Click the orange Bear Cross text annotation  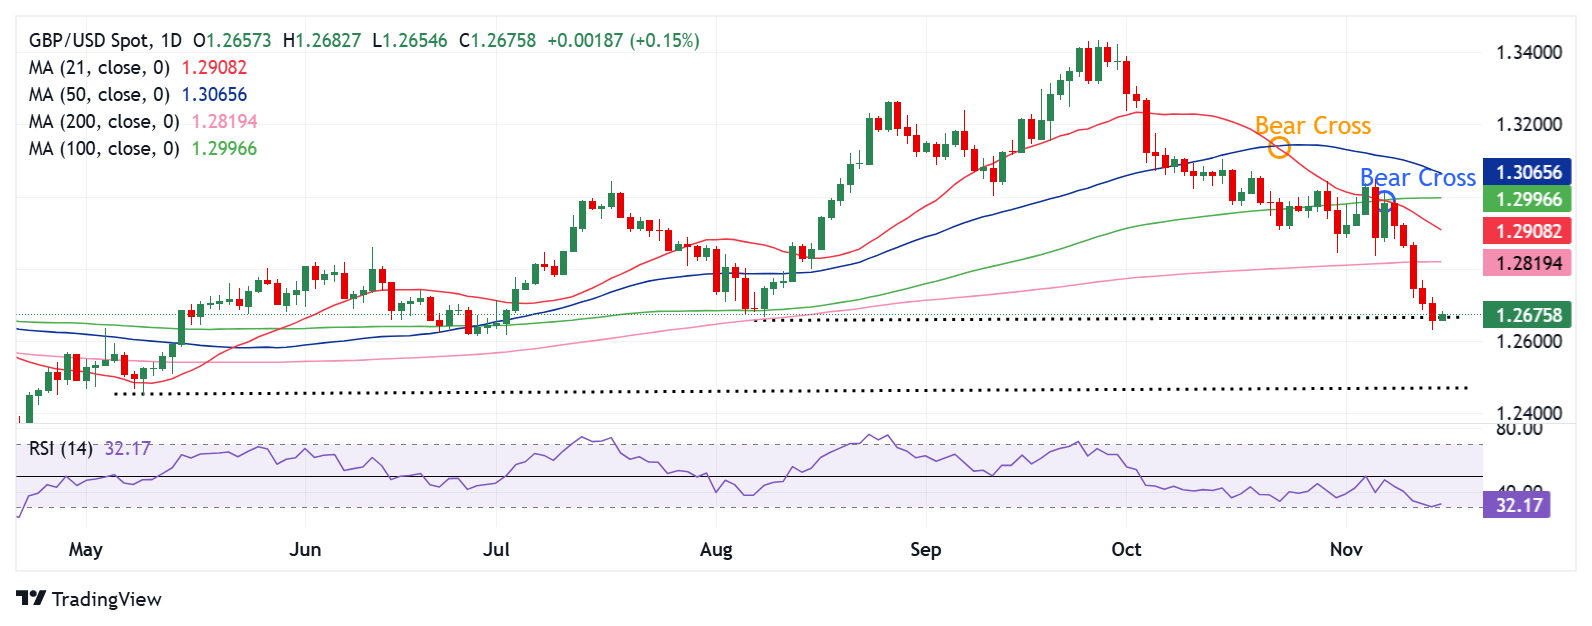(x=1312, y=126)
